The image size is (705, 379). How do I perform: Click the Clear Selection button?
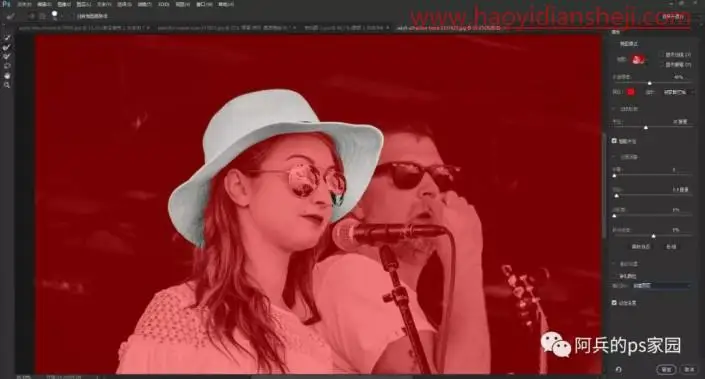(641, 246)
